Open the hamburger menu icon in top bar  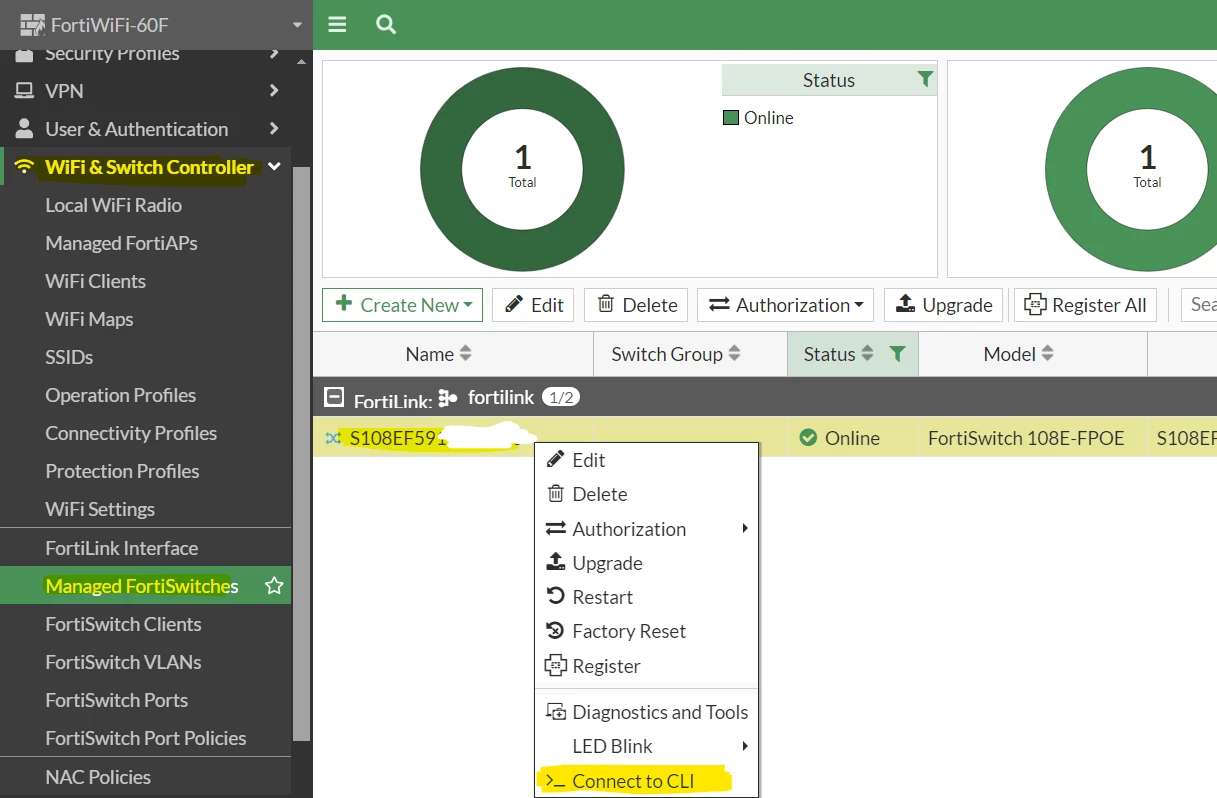(337, 24)
